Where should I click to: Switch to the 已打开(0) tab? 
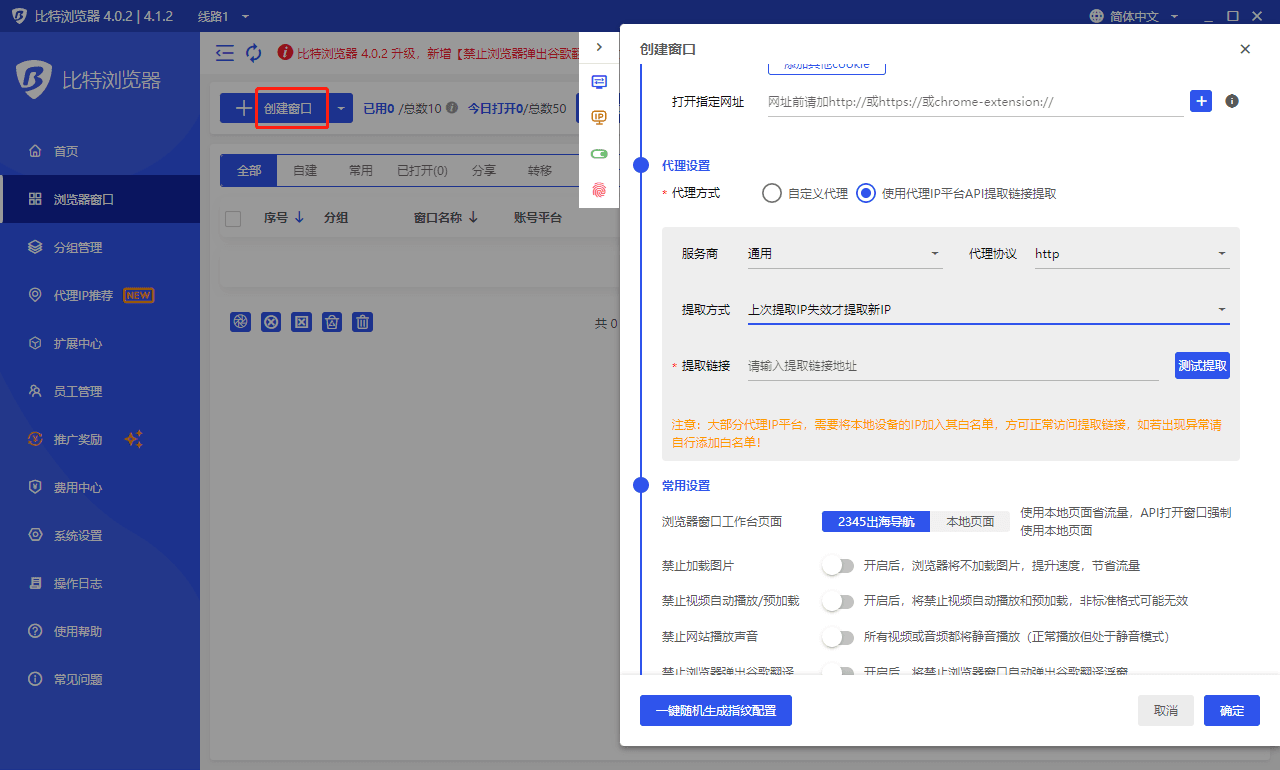tap(422, 170)
